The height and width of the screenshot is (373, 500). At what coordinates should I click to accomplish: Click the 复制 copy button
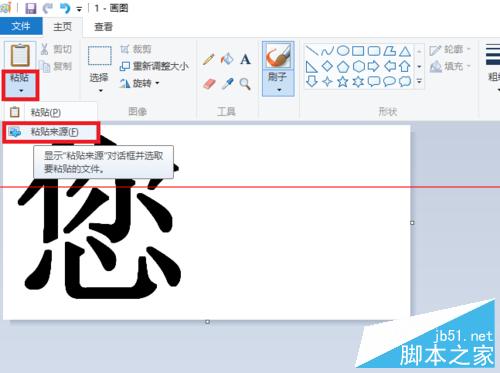tap(56, 66)
